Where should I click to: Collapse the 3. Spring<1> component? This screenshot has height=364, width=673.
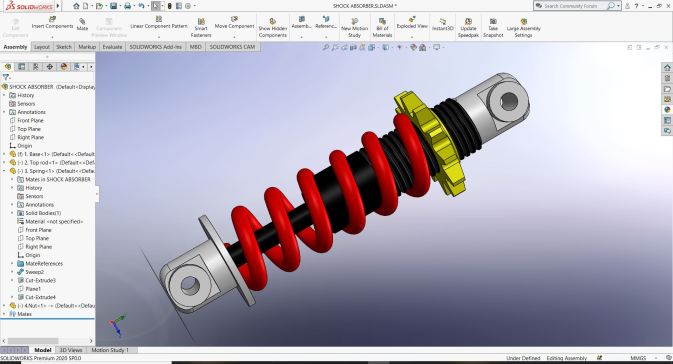[x=4, y=171]
